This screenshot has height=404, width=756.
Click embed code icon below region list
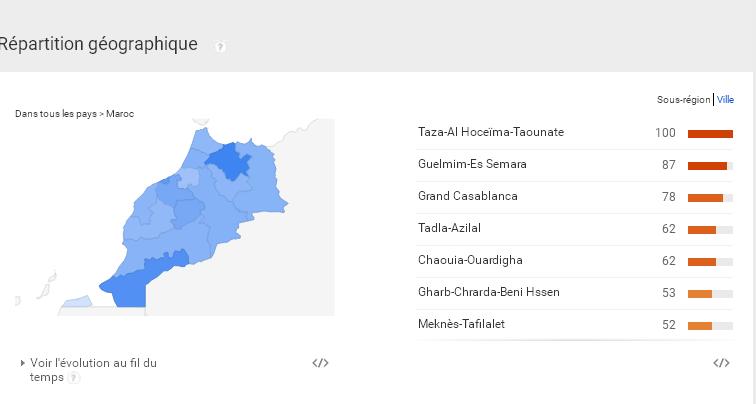tap(721, 363)
